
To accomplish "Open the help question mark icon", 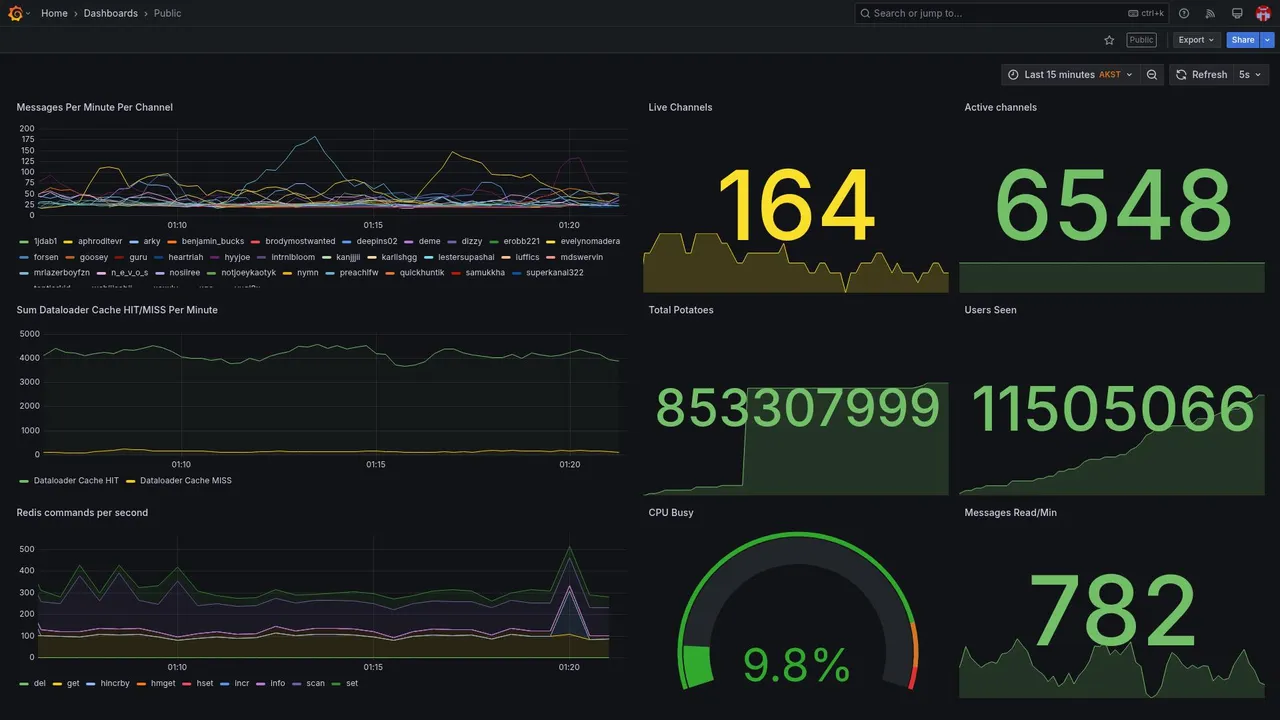I will [x=1184, y=13].
